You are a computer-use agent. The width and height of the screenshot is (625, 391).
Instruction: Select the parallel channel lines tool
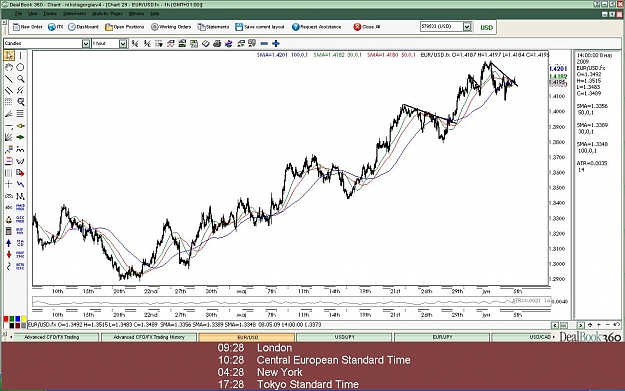(9, 90)
